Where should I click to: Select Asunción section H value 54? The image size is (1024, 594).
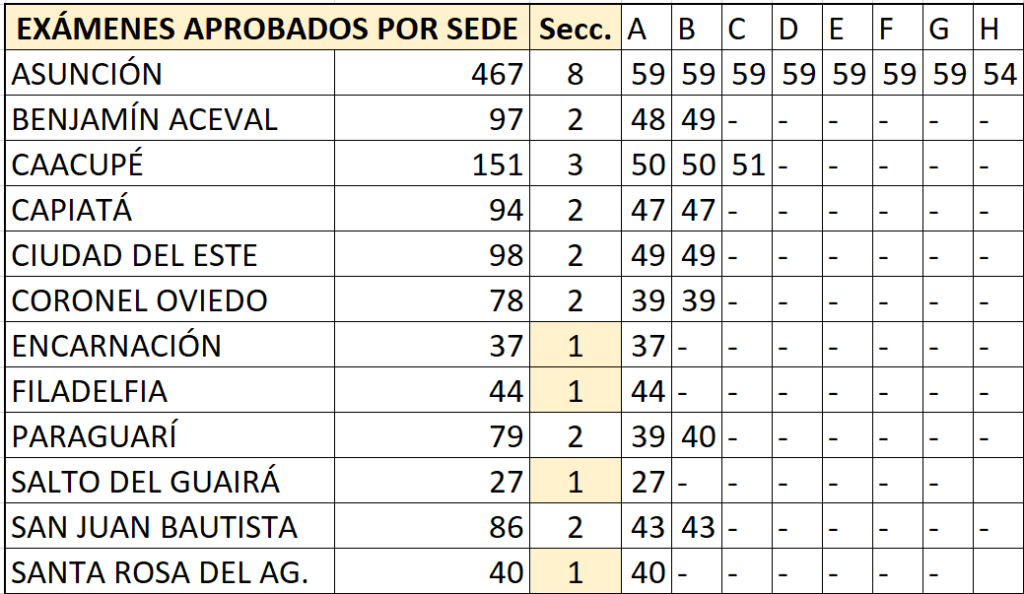tap(998, 73)
